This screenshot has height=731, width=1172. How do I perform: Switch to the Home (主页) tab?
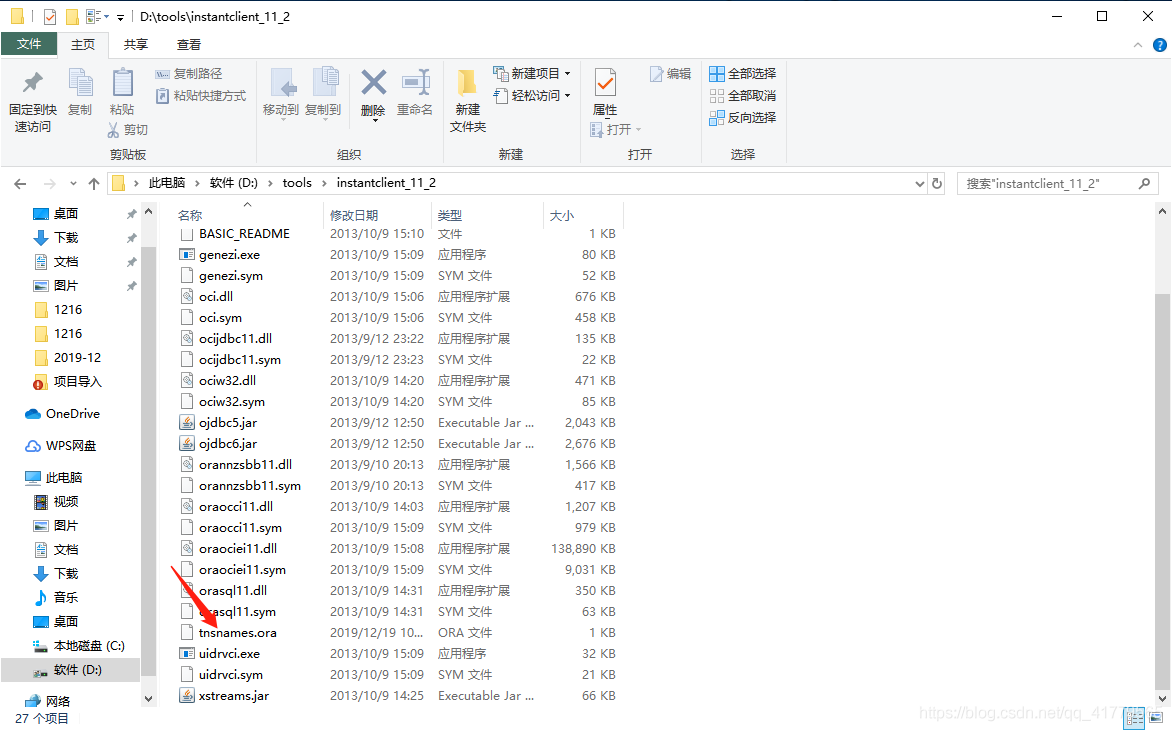coord(83,45)
